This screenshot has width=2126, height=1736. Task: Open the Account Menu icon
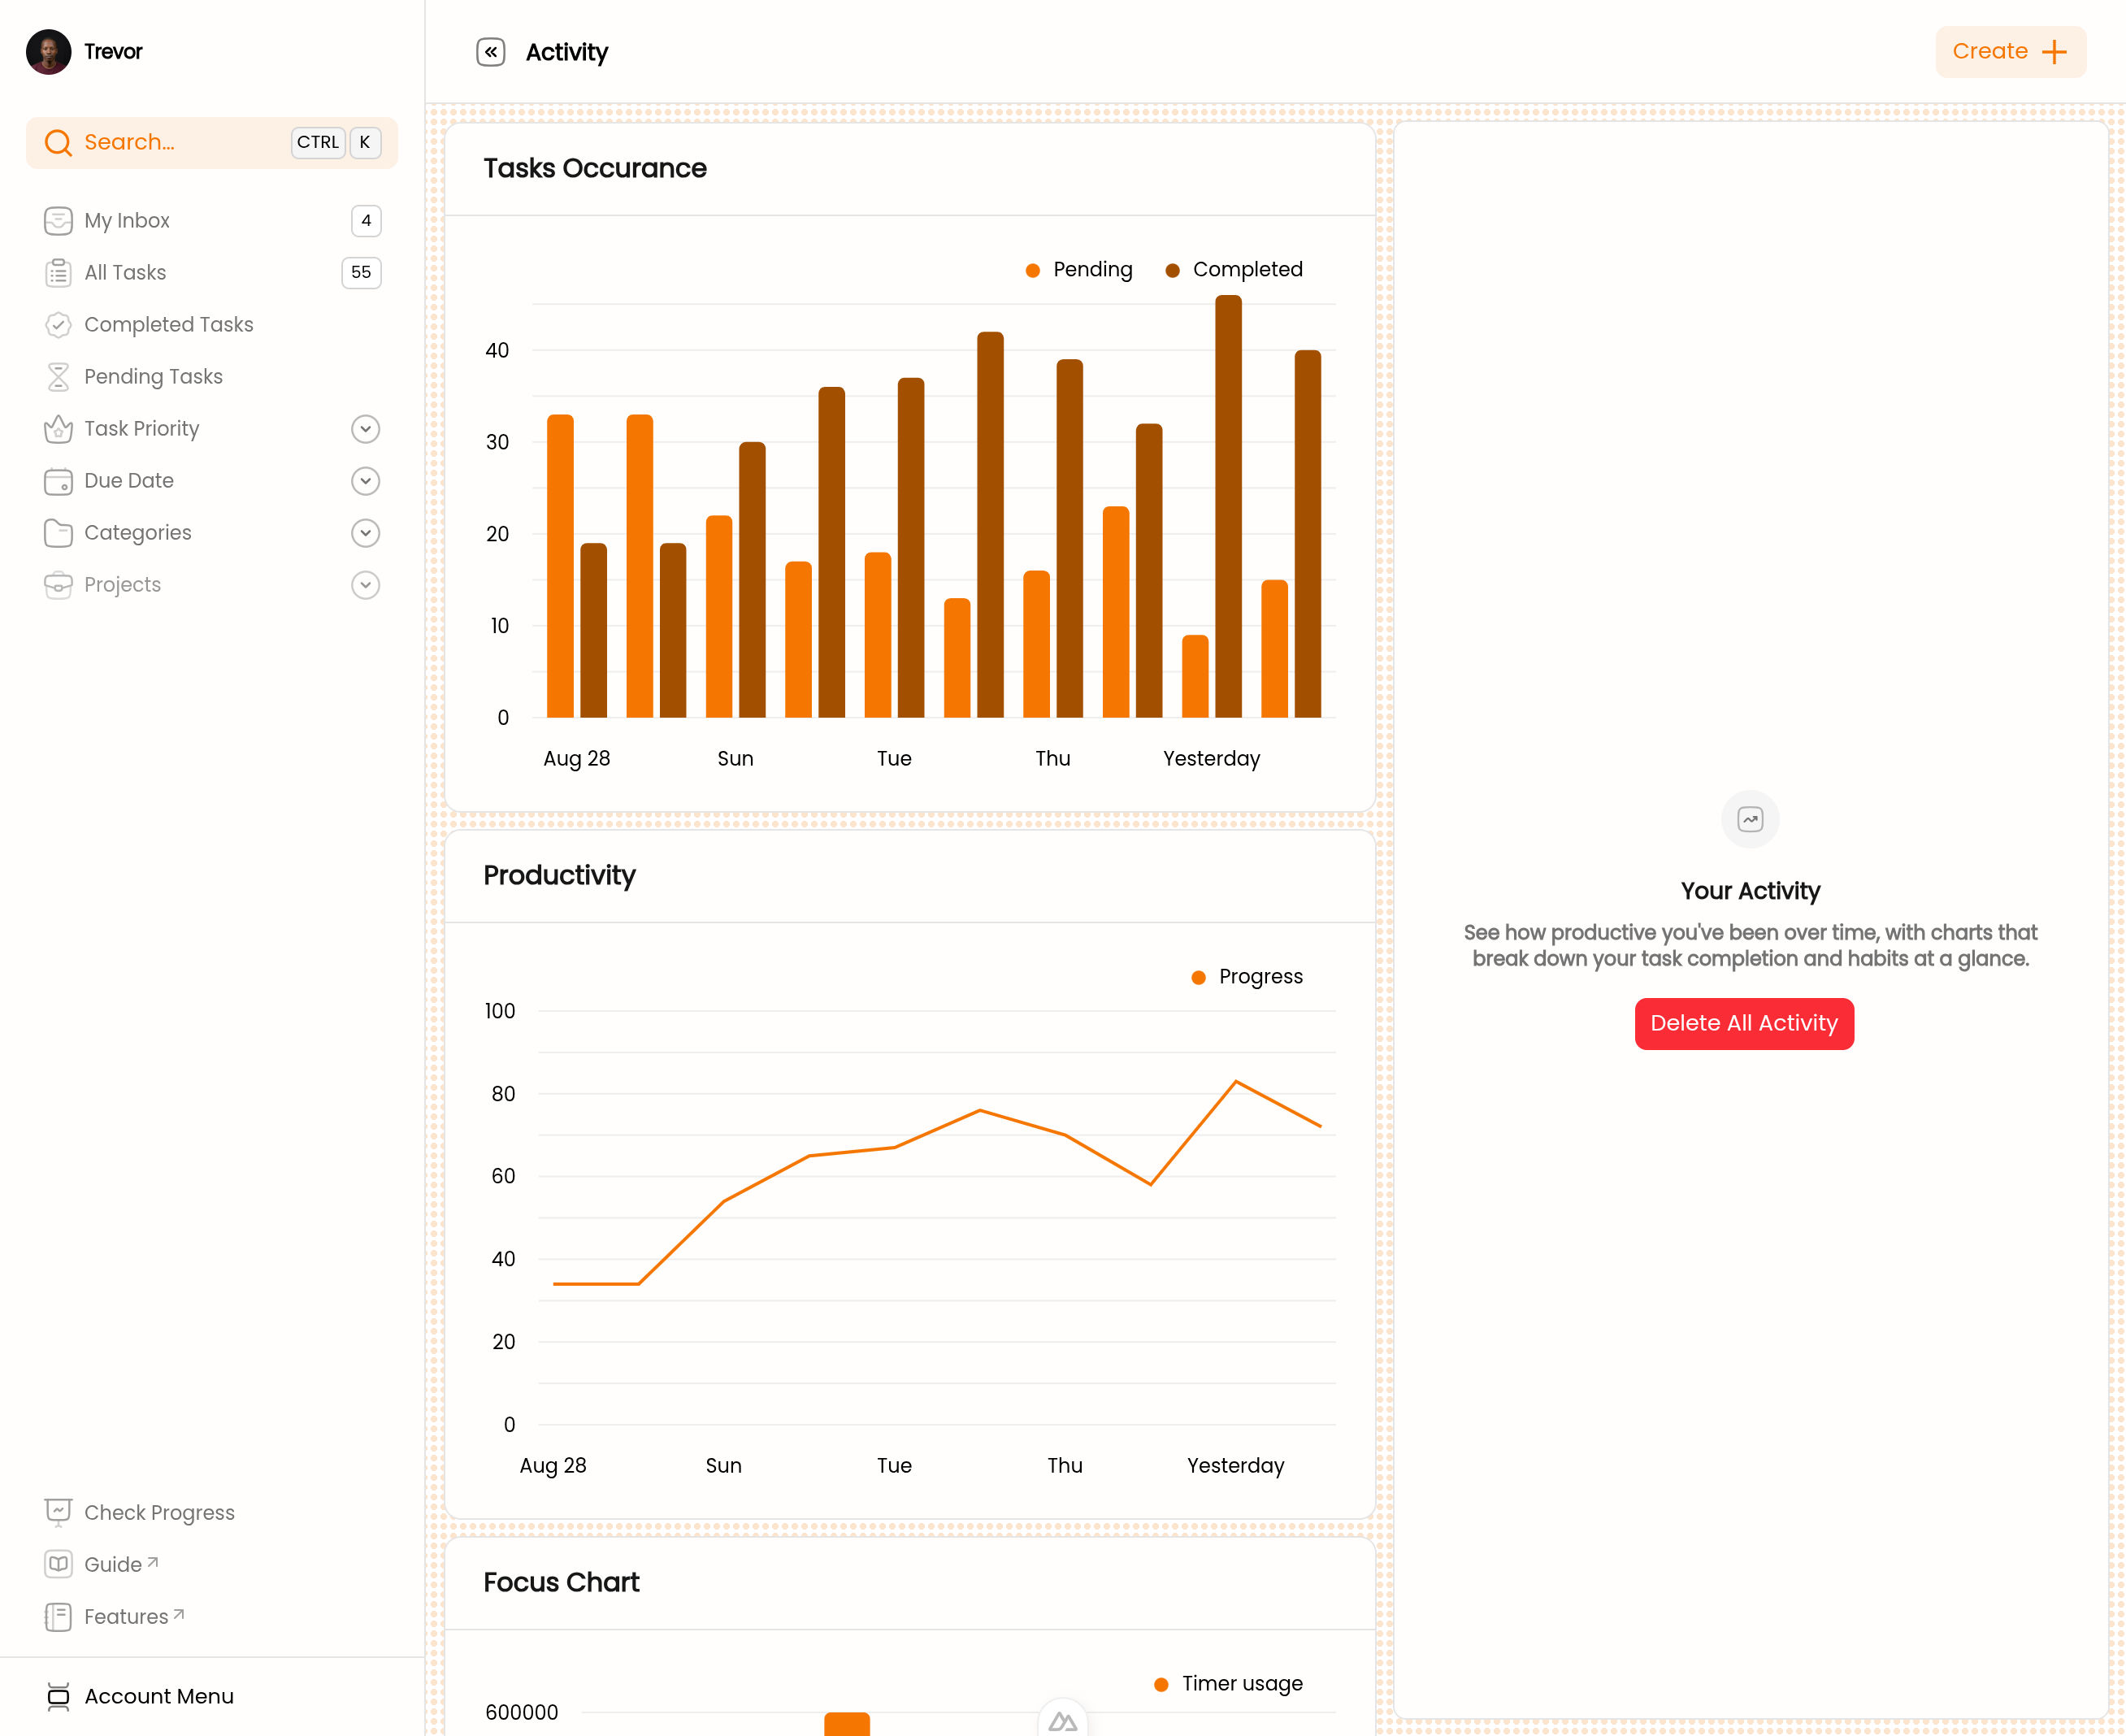click(58, 1697)
